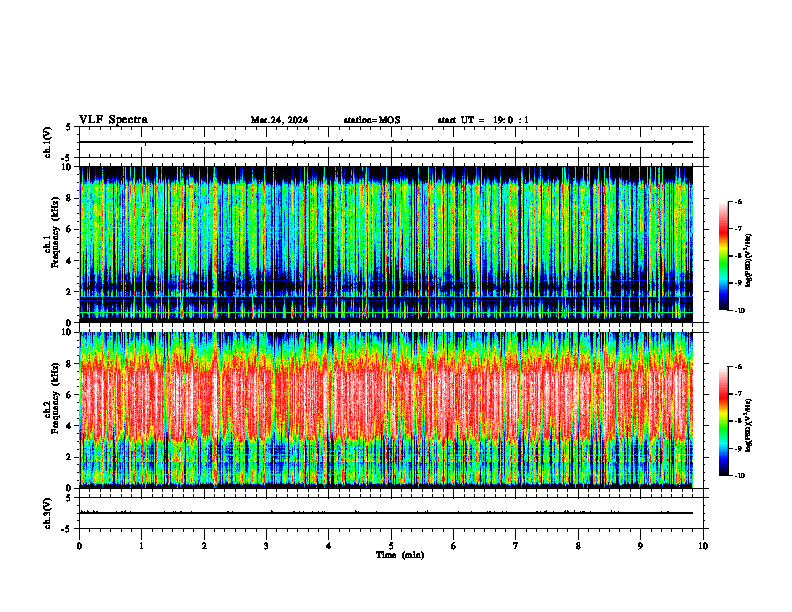This screenshot has width=792, height=612.
Task: Click the ch.2 spectrogram color bar
Action: click(723, 421)
